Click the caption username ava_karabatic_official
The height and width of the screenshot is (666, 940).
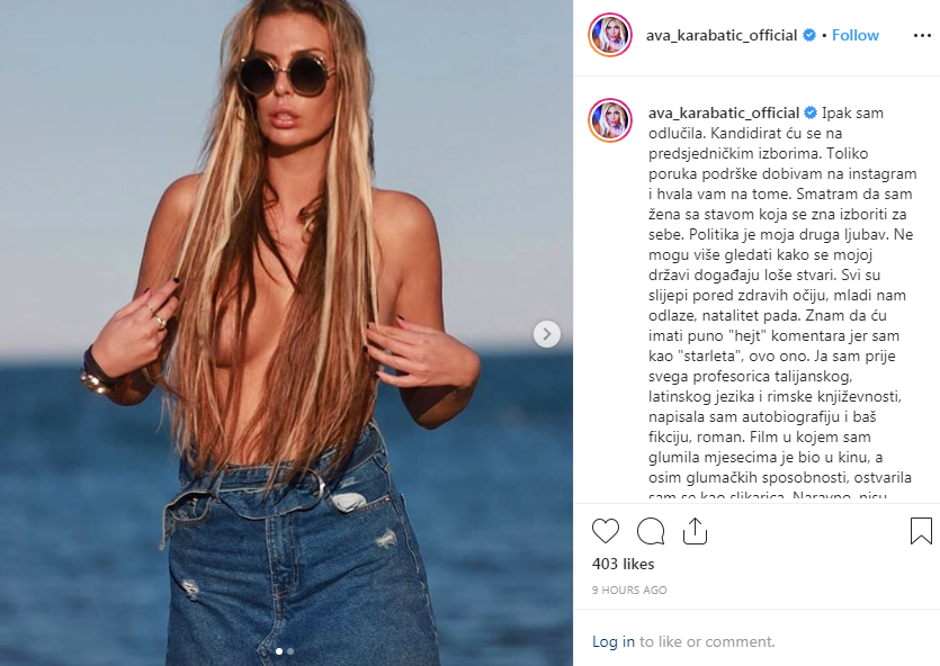pyautogui.click(x=724, y=113)
